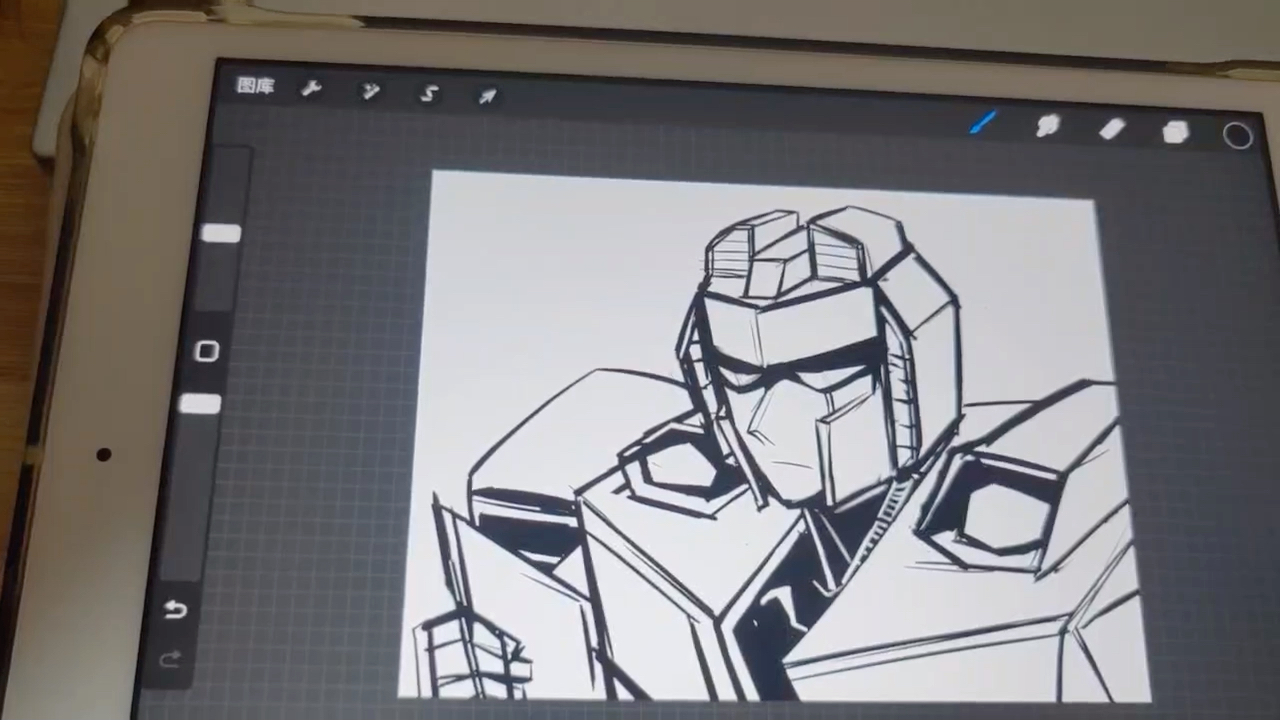Select the Smudge tool
Viewport: 1280px width, 720px height.
1047,126
